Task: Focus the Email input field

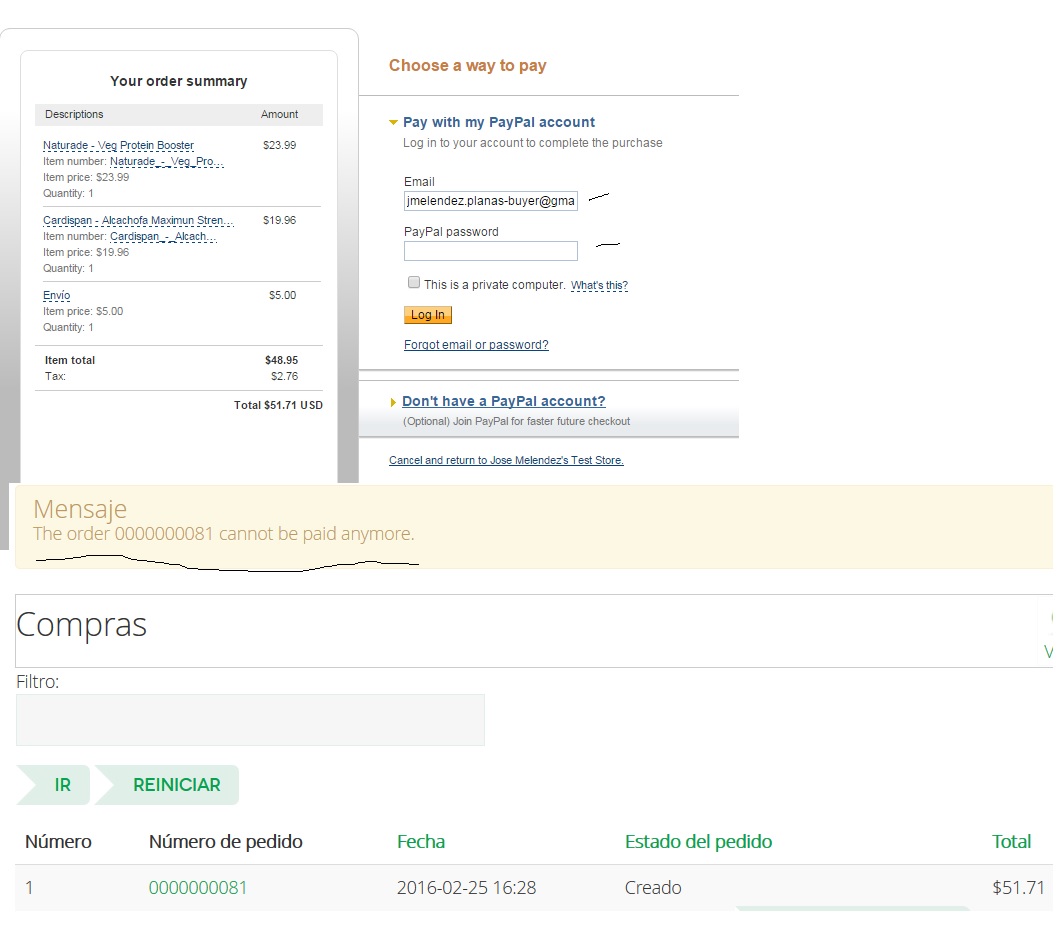Action: click(x=491, y=201)
